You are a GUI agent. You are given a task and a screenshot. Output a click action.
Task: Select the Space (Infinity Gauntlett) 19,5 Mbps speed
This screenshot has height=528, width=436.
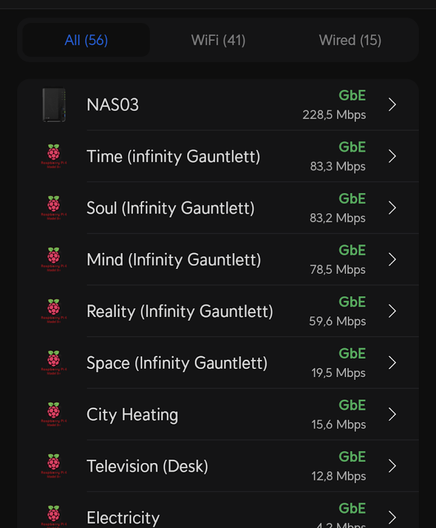338,373
